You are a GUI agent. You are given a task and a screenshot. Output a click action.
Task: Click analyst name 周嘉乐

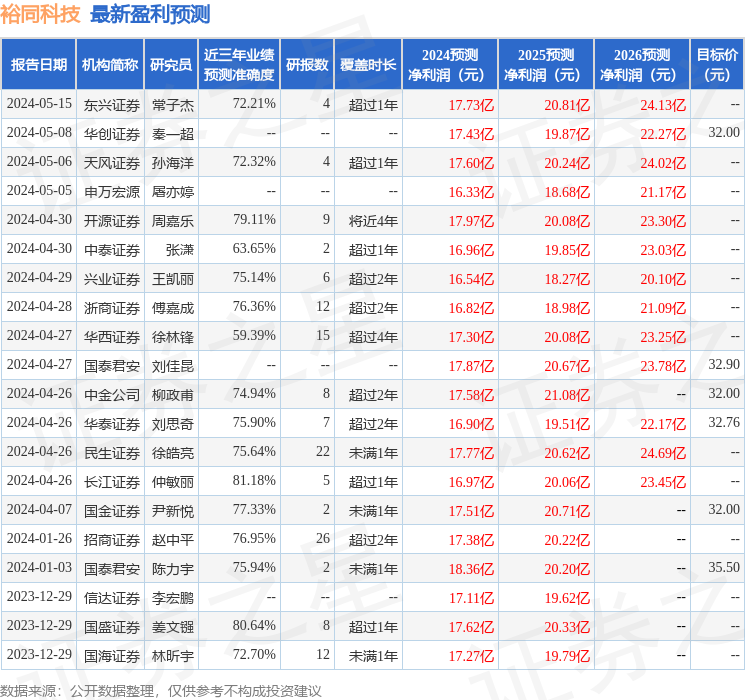tap(173, 221)
